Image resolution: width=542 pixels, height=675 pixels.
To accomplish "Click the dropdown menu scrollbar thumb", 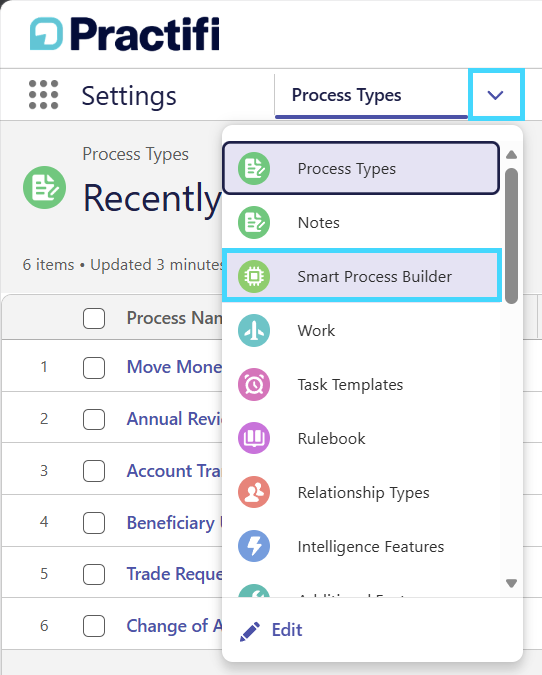I will click(x=511, y=236).
